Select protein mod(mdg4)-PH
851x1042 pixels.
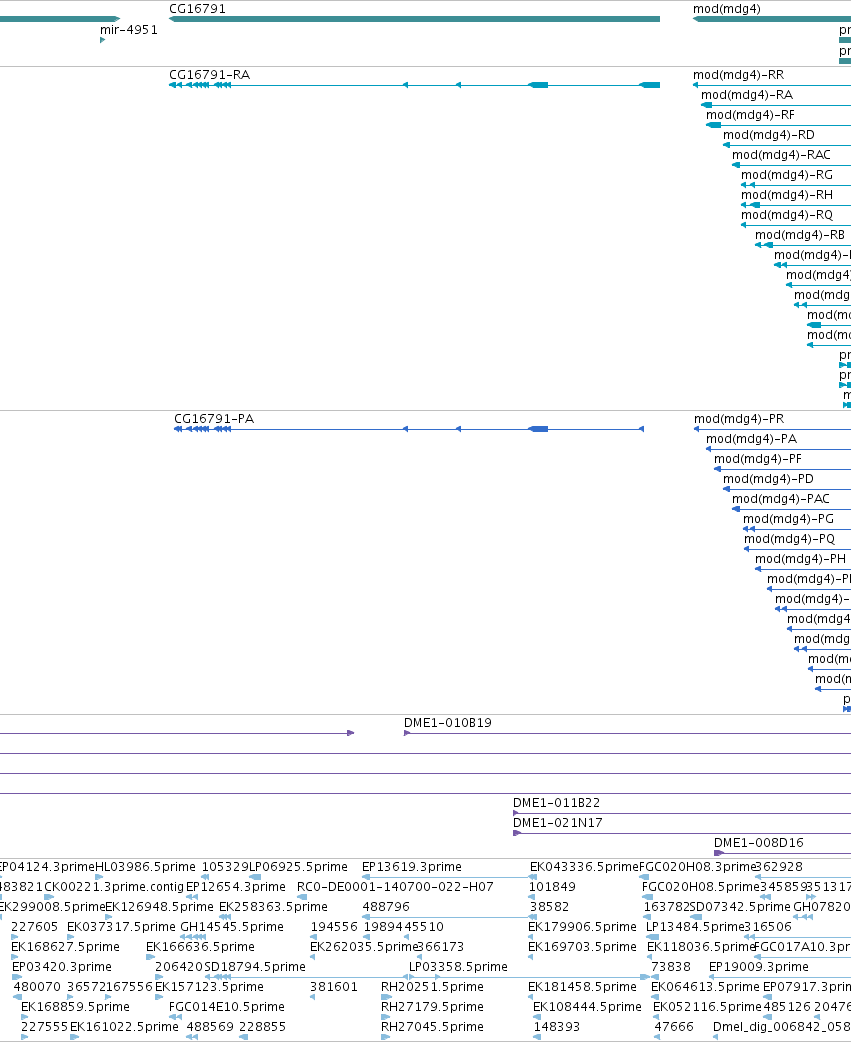click(801, 558)
